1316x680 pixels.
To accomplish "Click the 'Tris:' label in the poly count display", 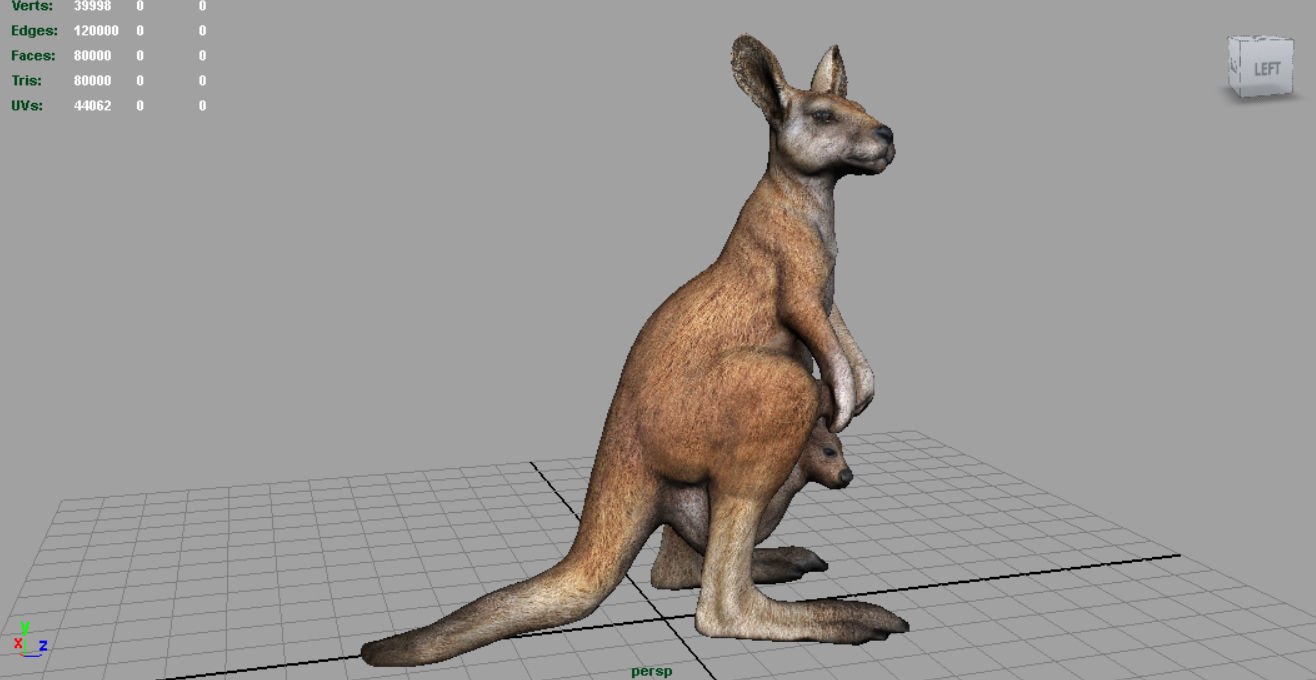I will pos(27,81).
